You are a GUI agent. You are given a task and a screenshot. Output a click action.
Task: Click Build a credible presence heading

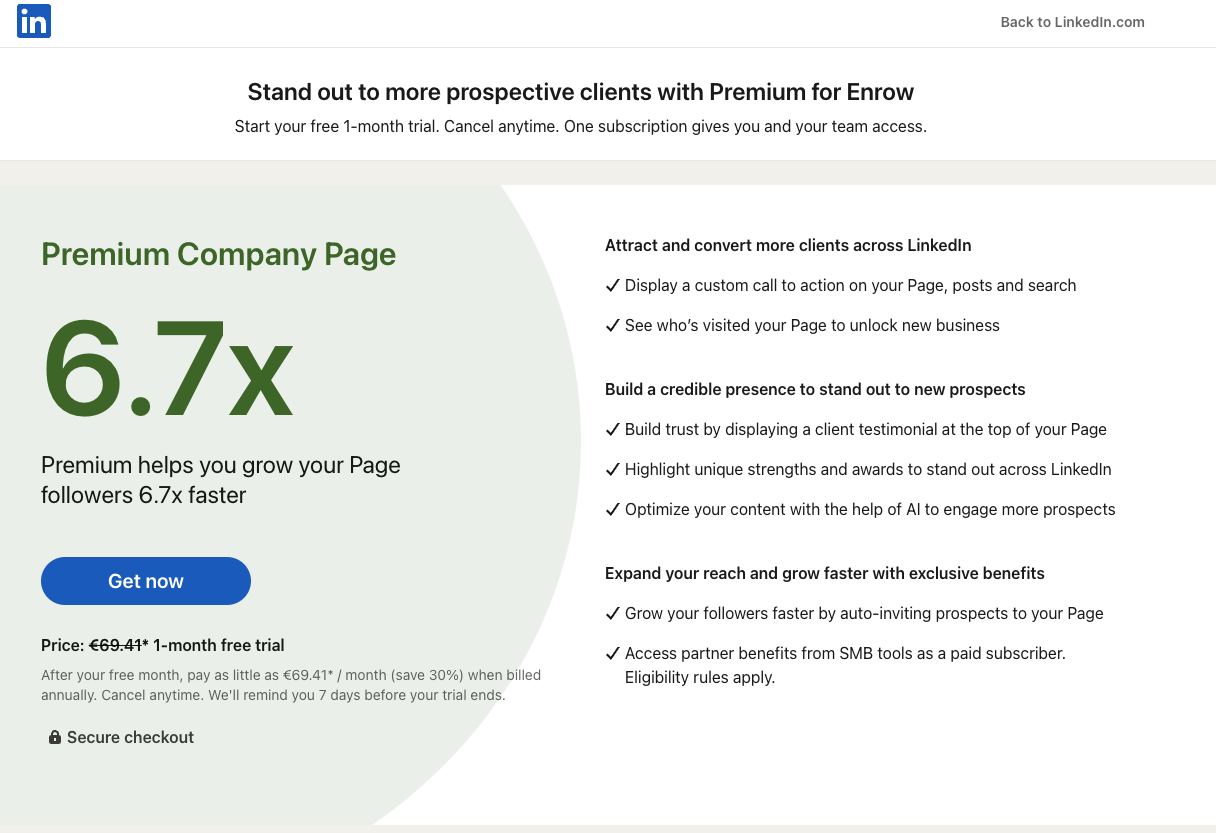815,389
